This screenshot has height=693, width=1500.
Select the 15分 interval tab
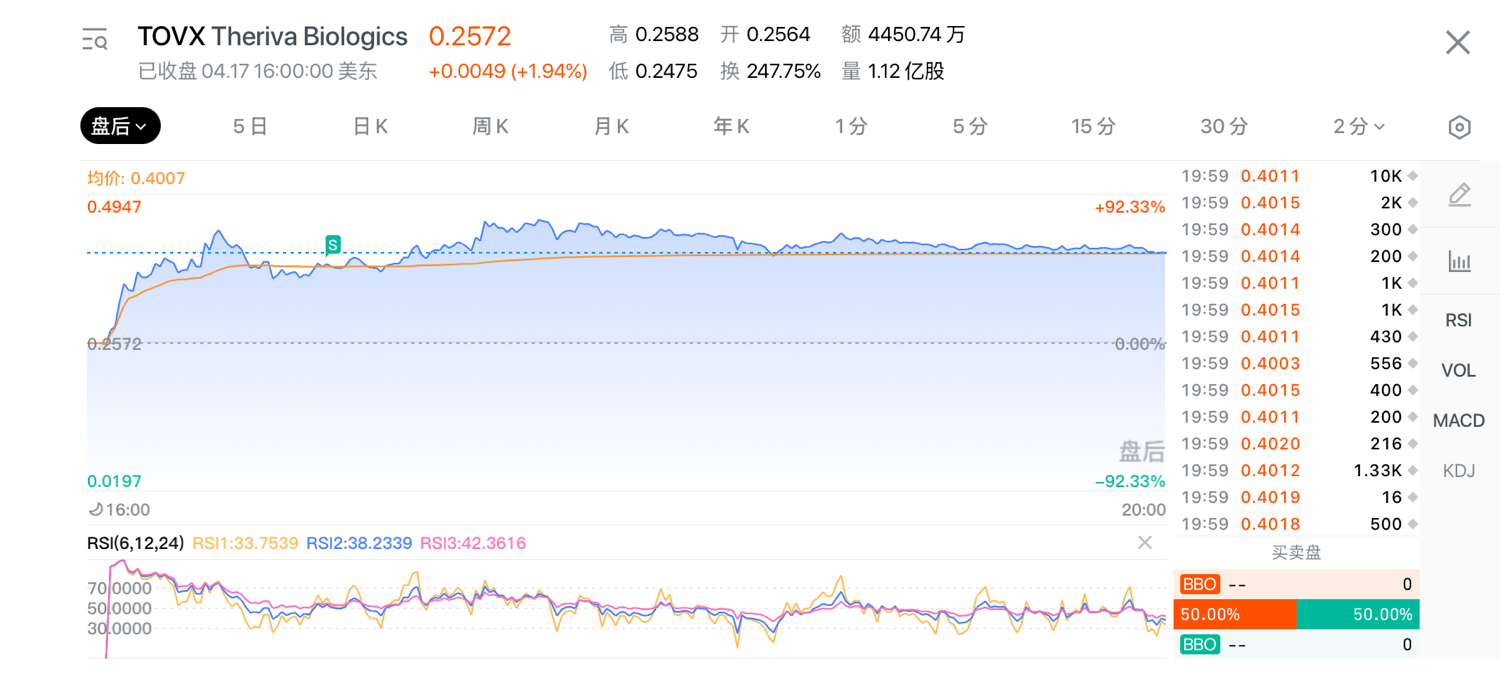click(x=1093, y=126)
